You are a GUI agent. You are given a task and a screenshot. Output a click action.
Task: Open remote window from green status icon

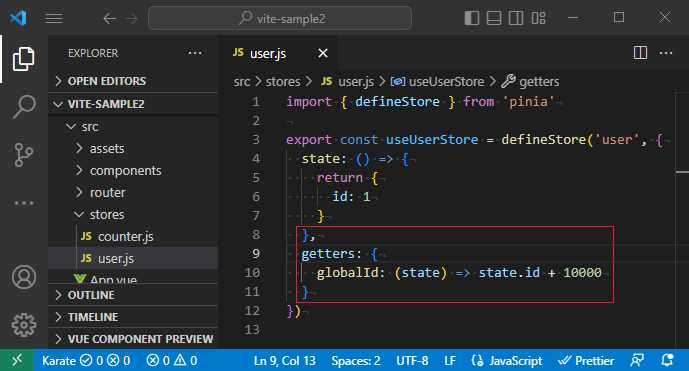pos(17,360)
